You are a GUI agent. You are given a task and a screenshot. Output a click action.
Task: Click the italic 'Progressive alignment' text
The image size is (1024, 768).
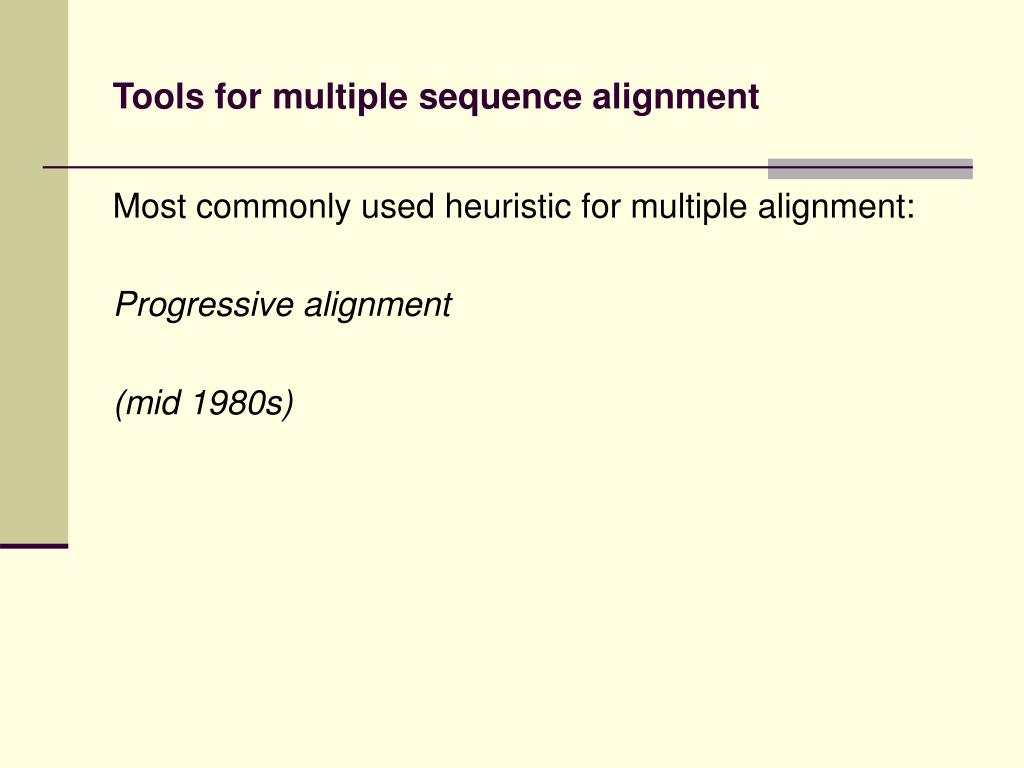point(283,305)
